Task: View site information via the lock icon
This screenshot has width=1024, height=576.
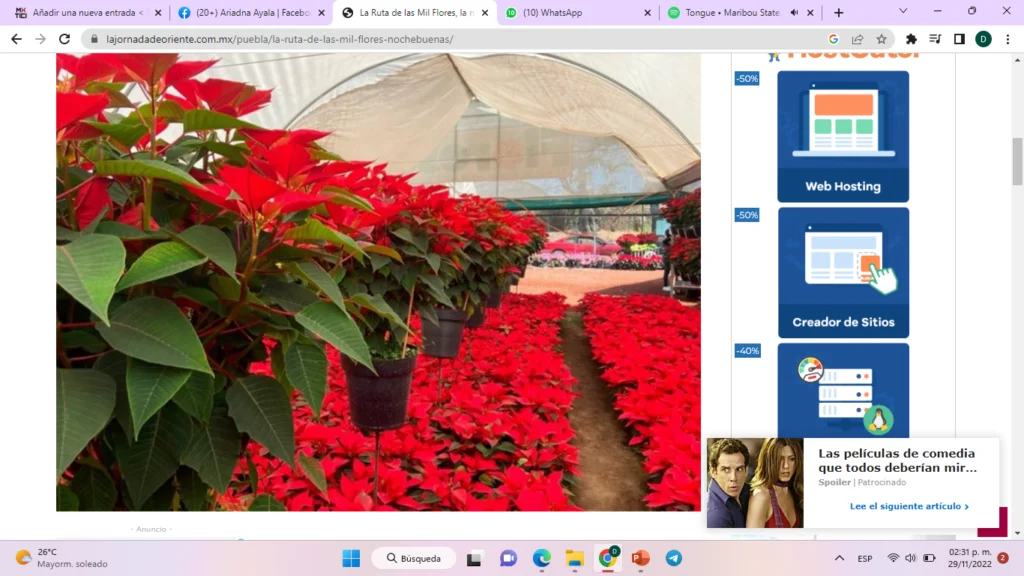Action: pos(94,39)
